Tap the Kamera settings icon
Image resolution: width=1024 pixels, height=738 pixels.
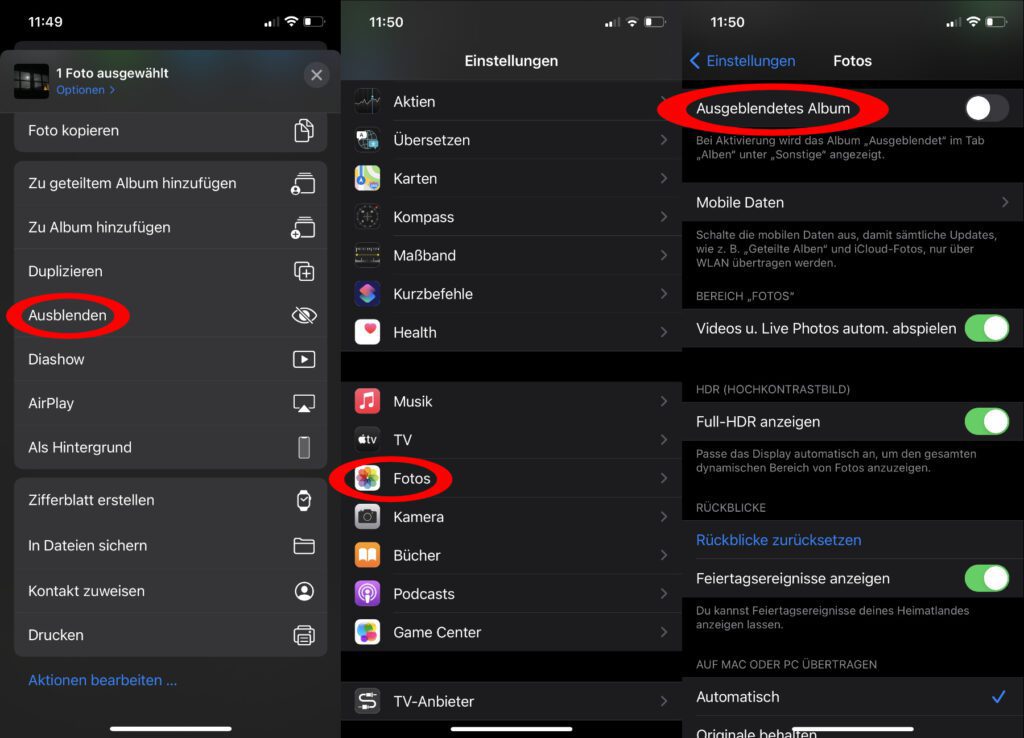(x=368, y=517)
